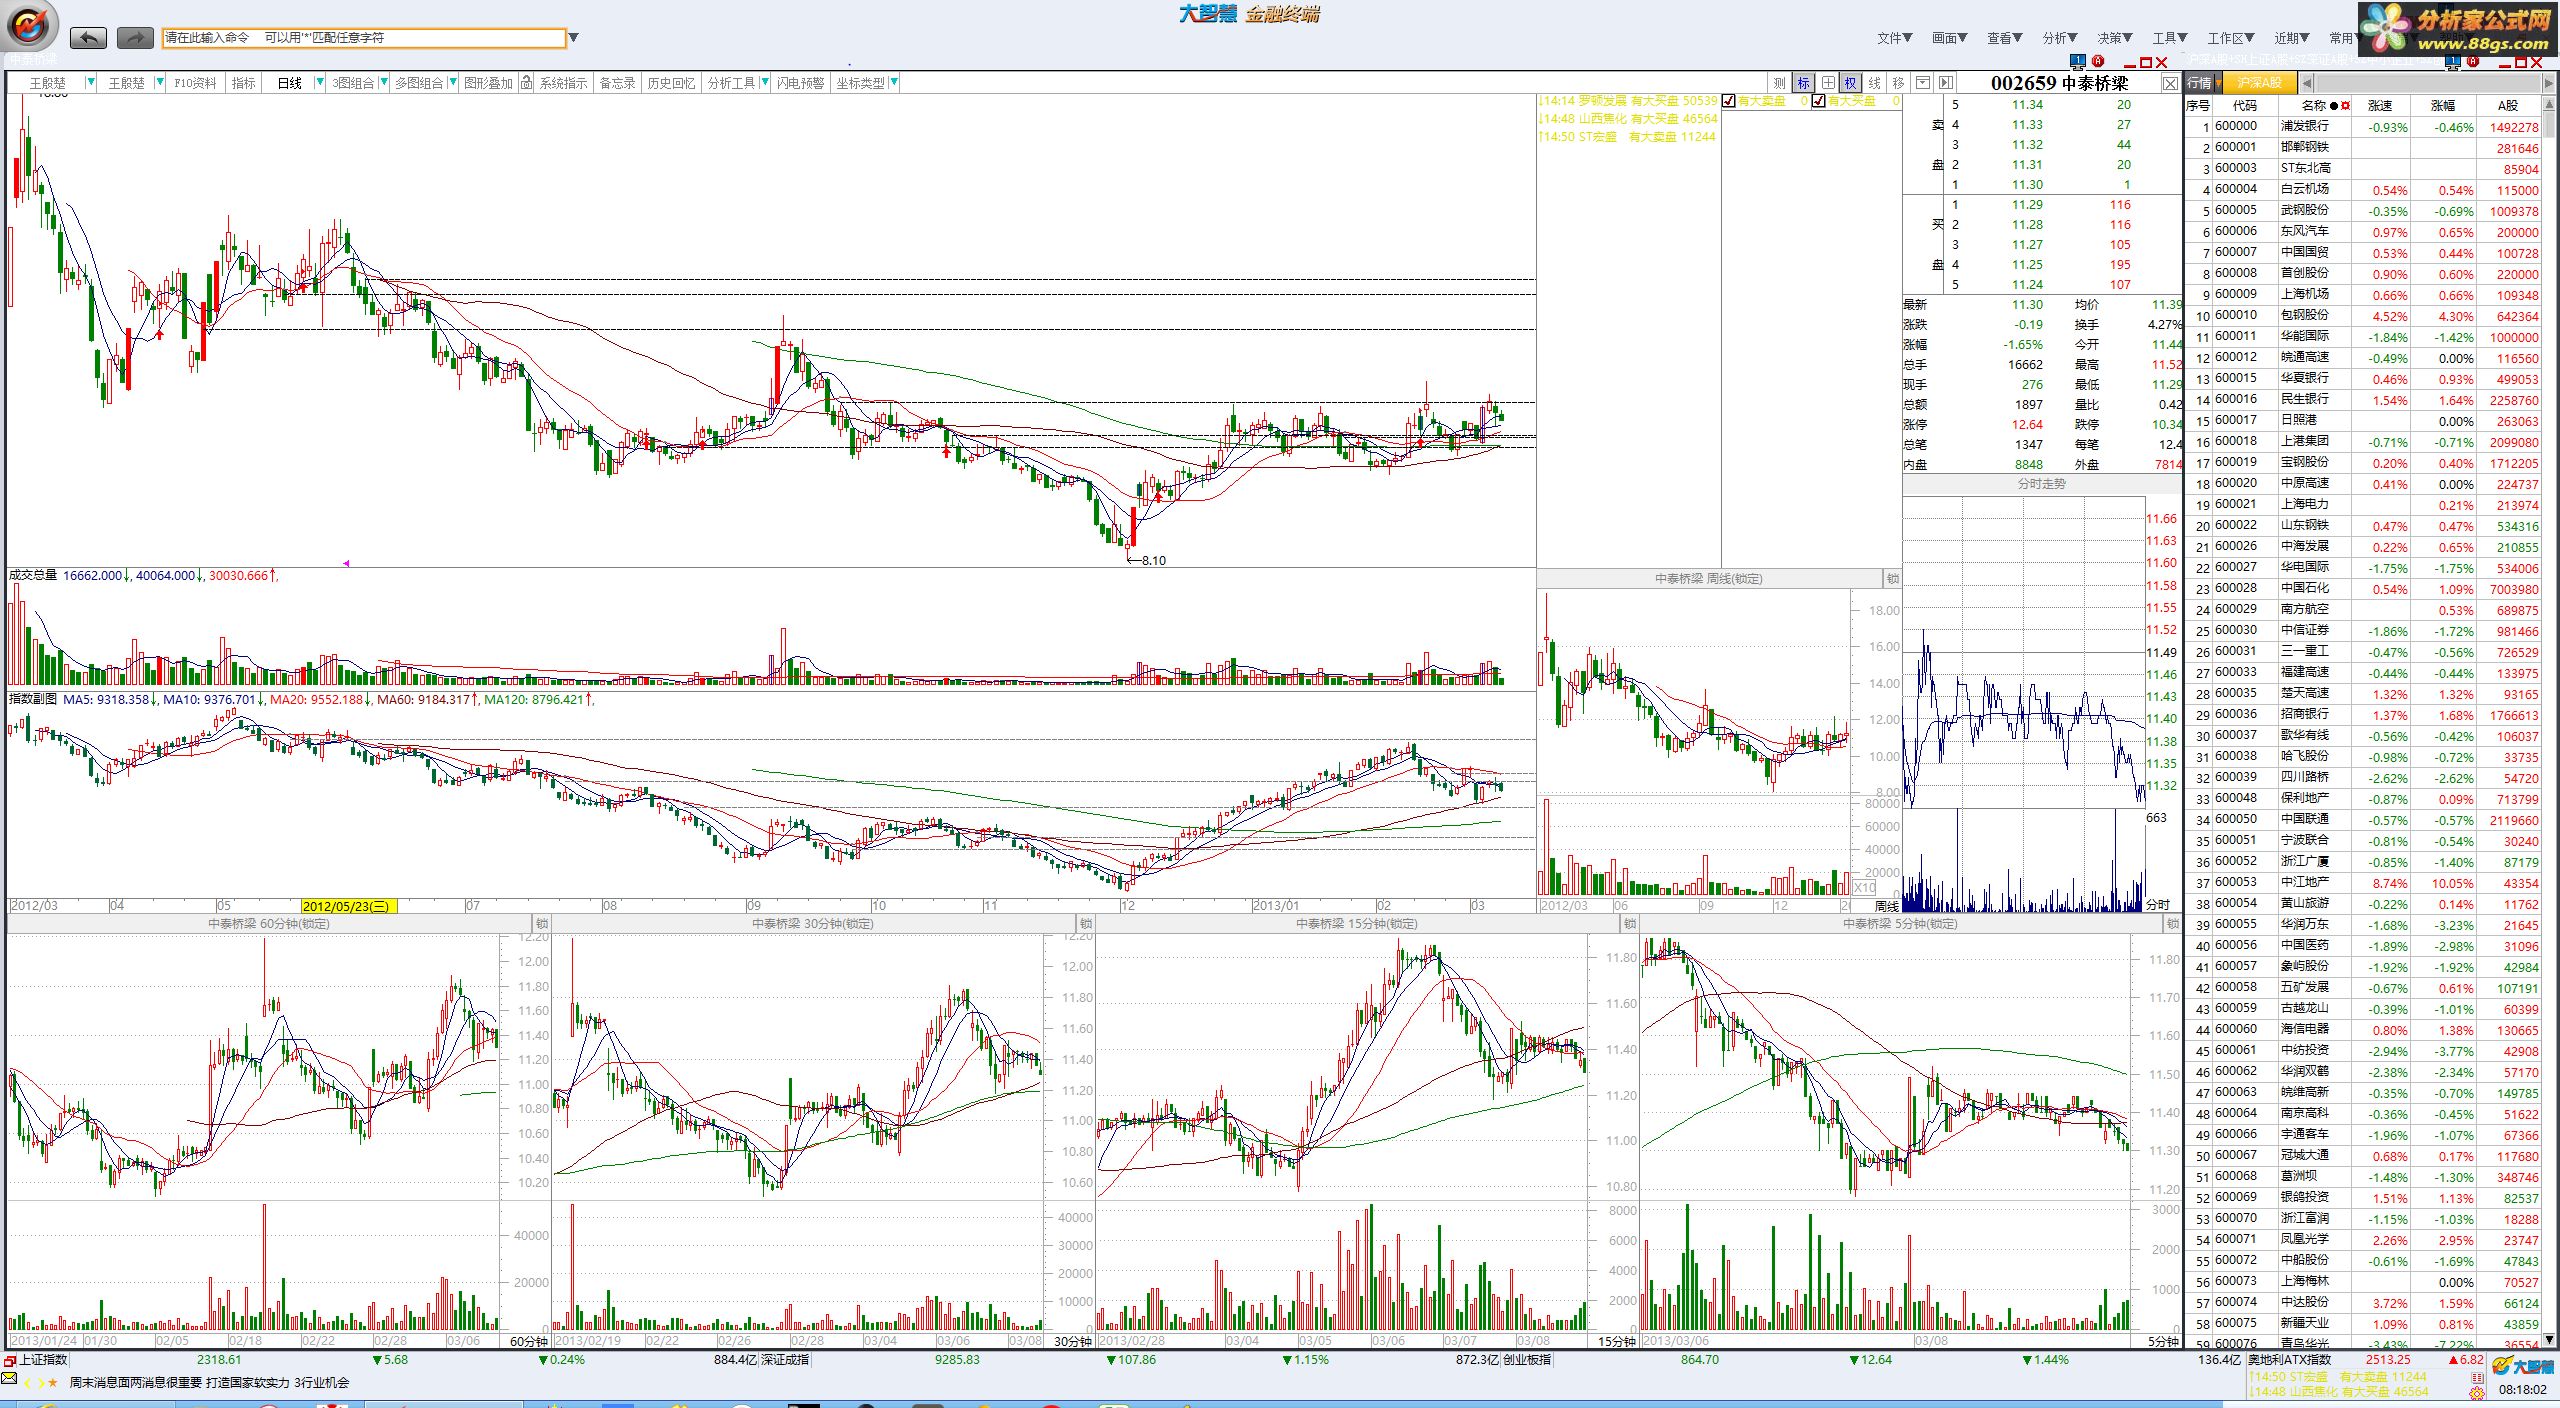Click the star icon in news ticker bar
The height and width of the screenshot is (1408, 2560).
click(52, 1383)
